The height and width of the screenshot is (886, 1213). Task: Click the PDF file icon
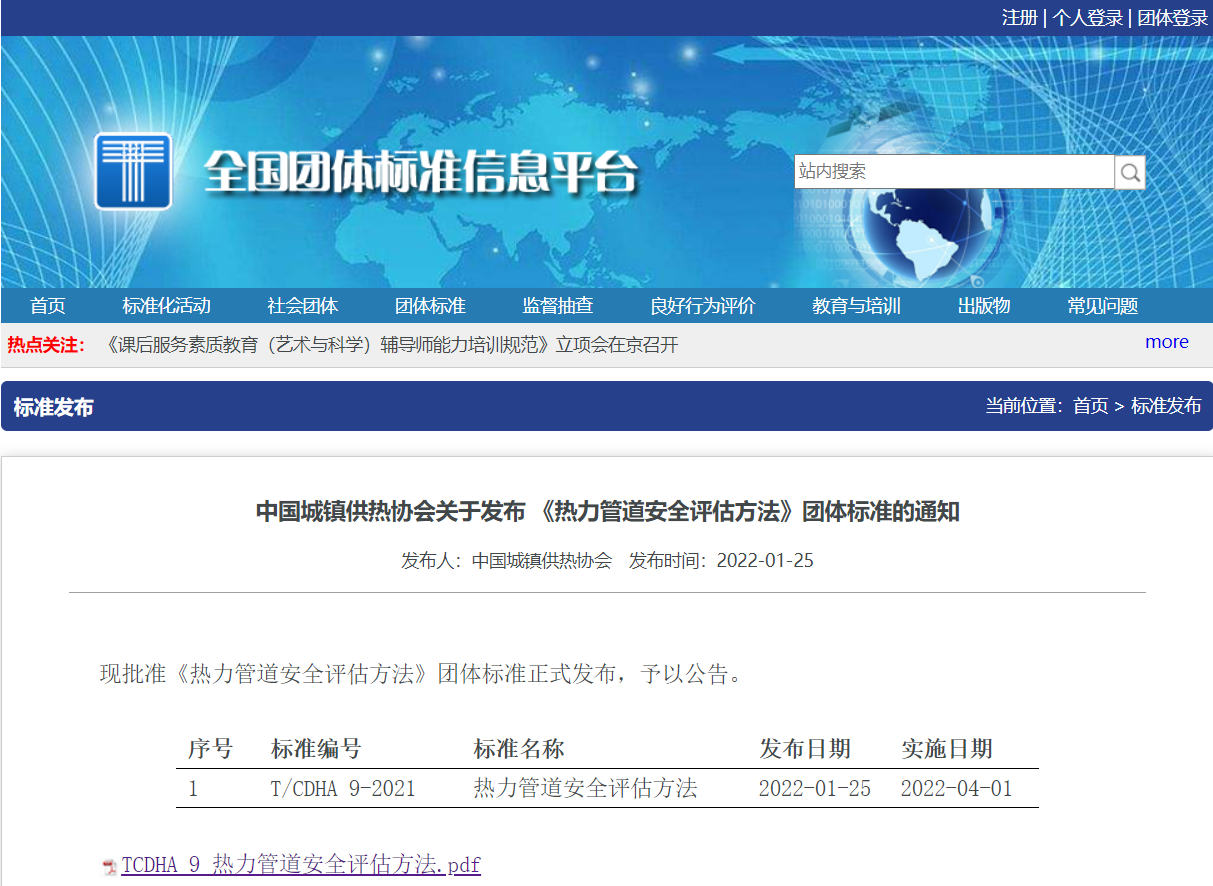pyautogui.click(x=110, y=866)
